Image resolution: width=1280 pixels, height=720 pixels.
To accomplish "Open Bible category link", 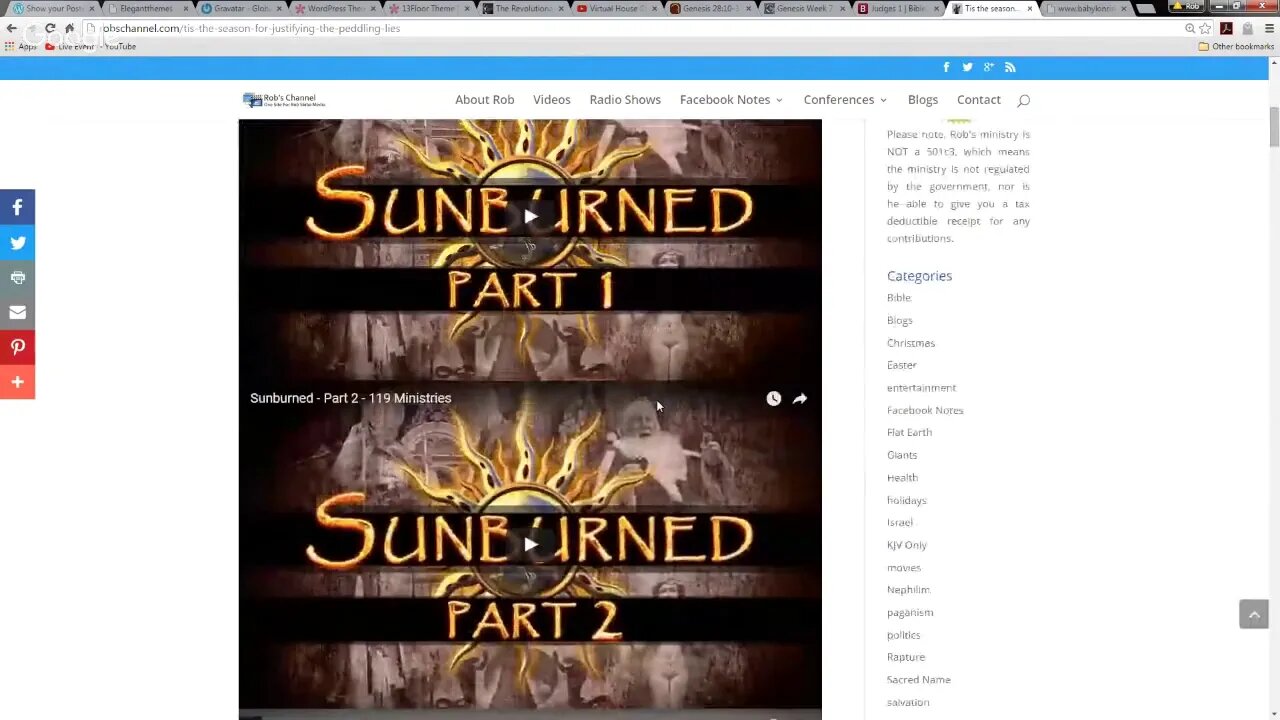I will point(899,298).
